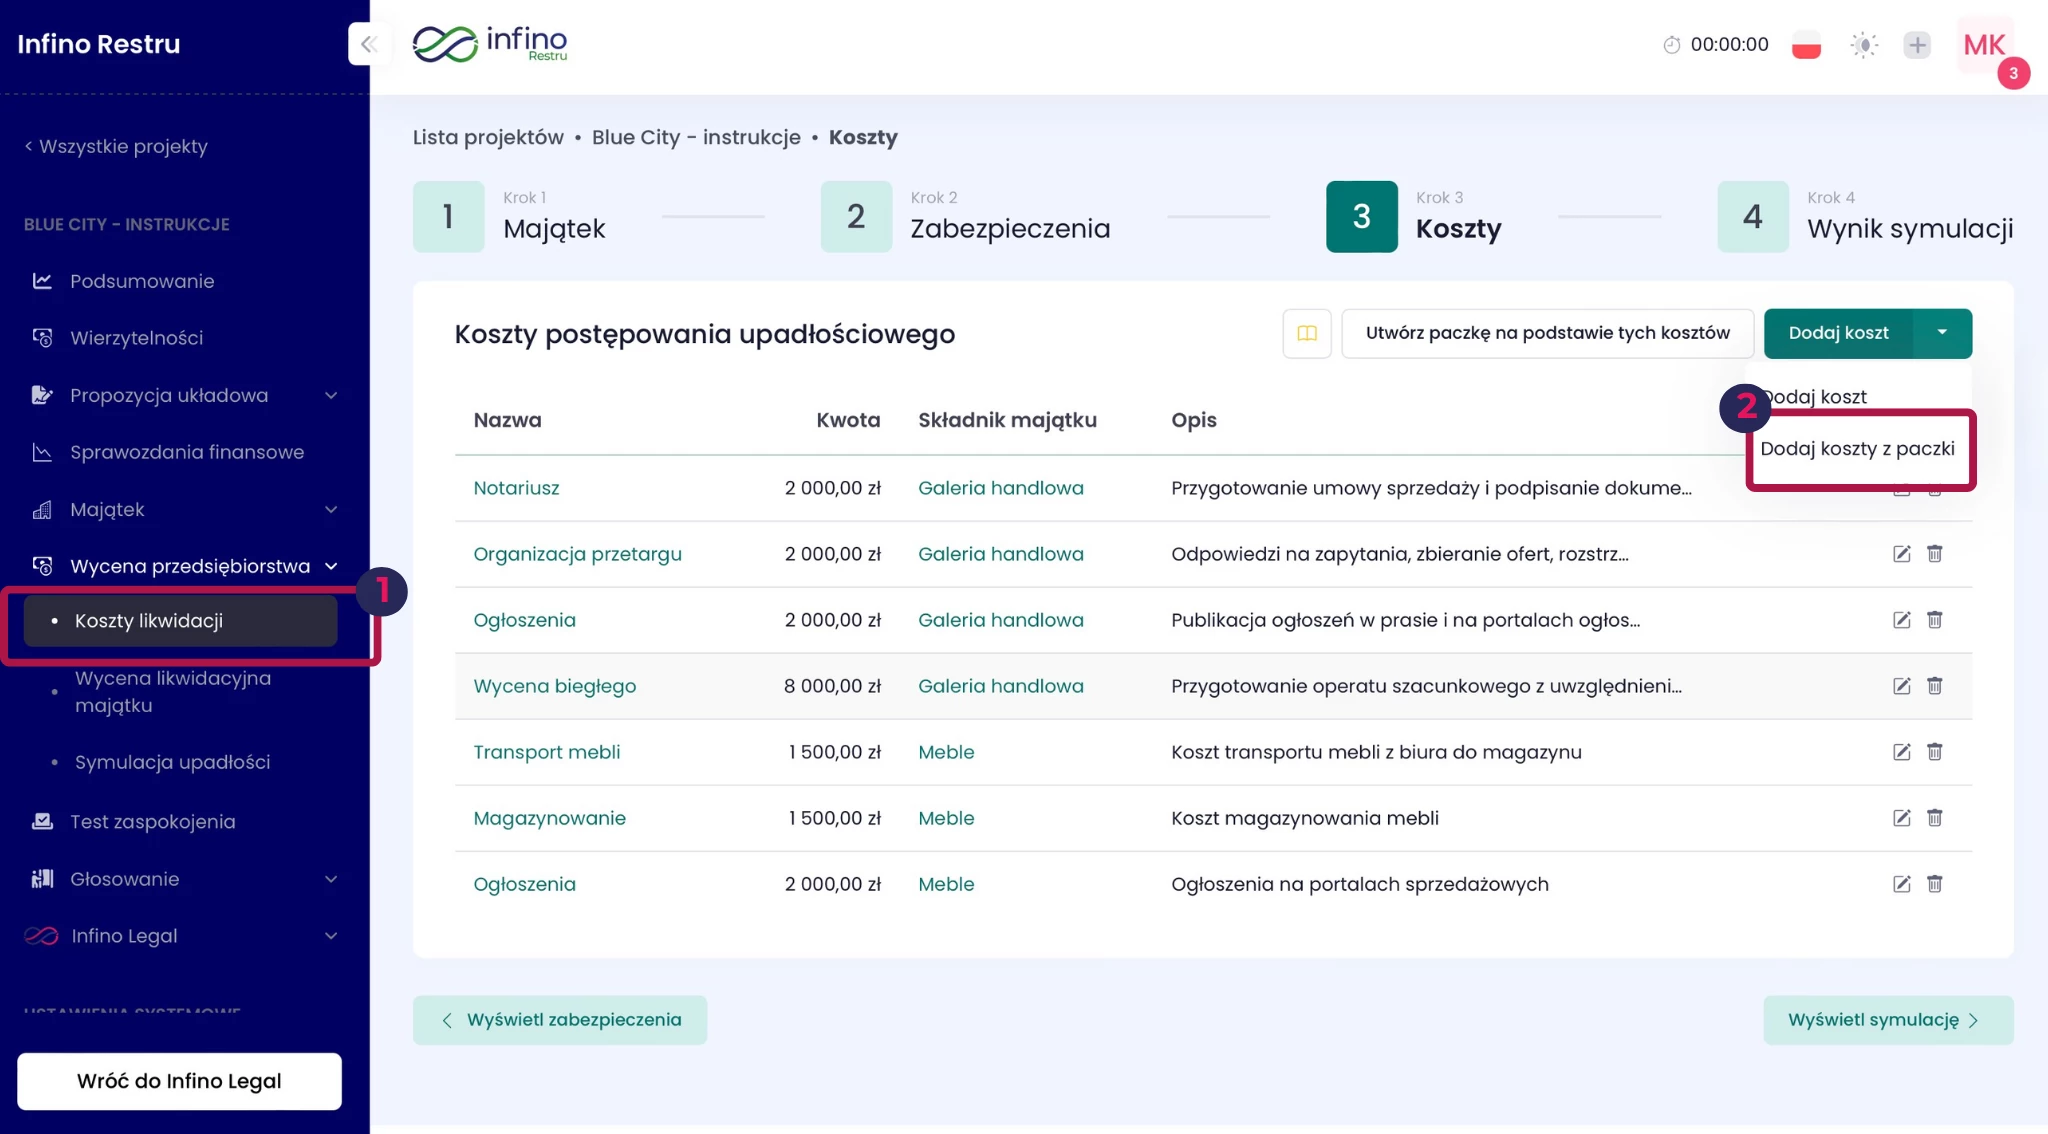Click the Polish flag language icon
This screenshot has width=2048, height=1134.
[x=1806, y=45]
